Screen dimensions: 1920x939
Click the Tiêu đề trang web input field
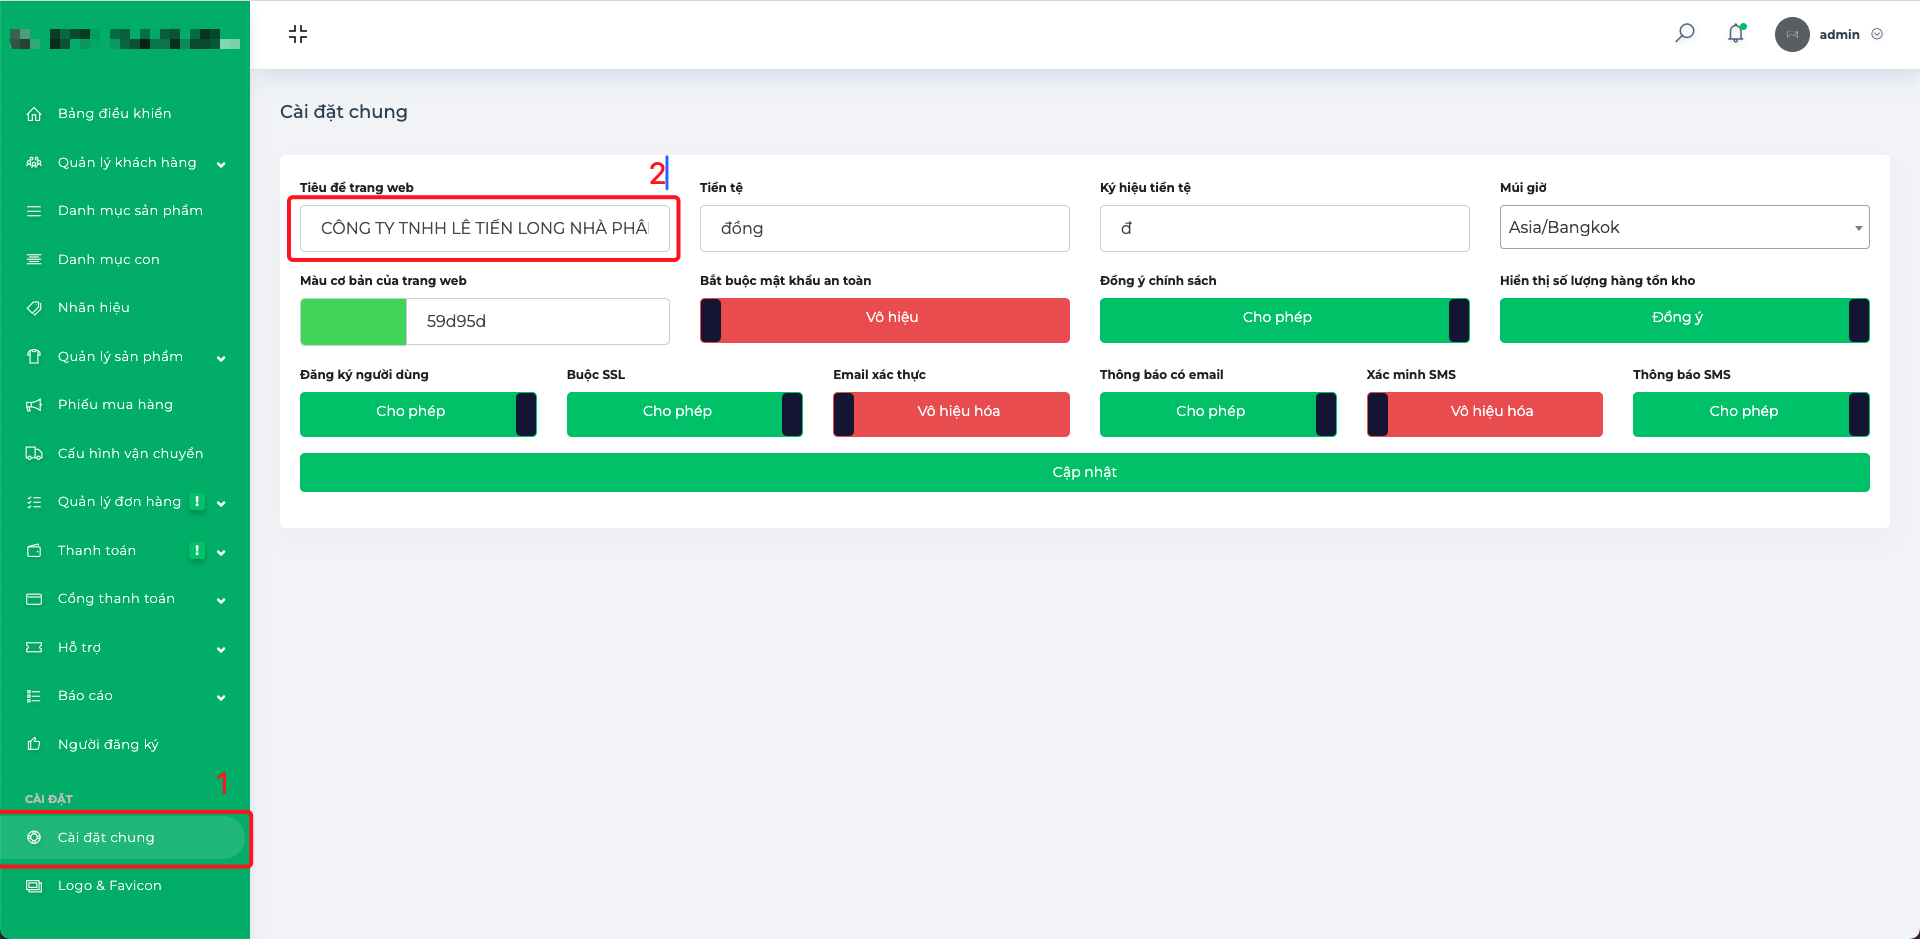pos(485,228)
